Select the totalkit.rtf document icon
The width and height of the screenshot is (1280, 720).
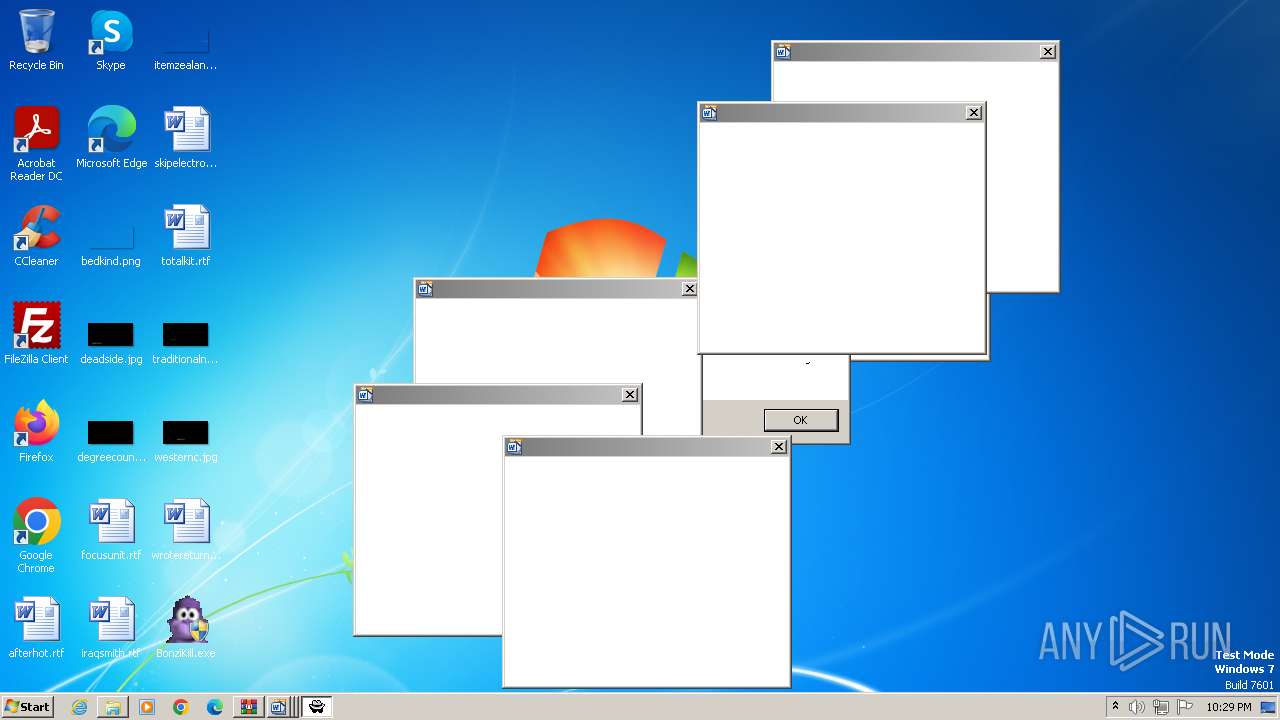186,236
